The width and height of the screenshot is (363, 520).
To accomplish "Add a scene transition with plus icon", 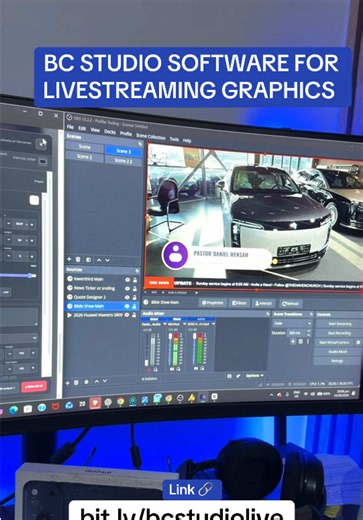I will [293, 341].
